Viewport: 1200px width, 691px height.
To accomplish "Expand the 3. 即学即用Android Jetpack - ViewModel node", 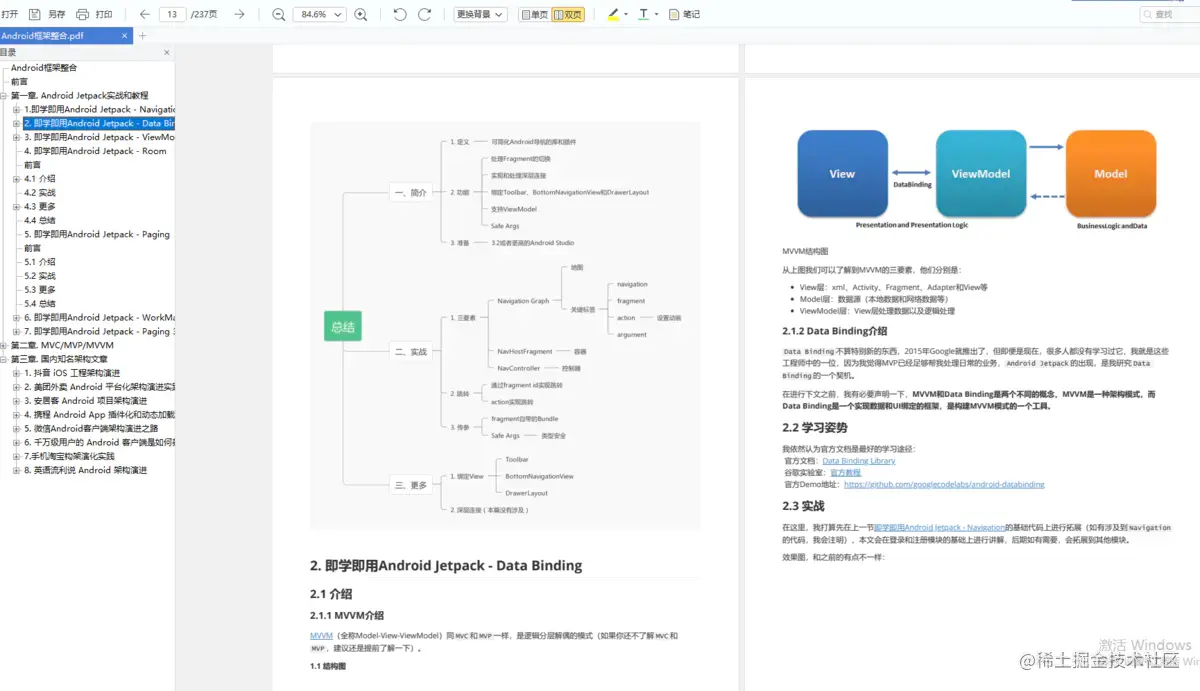I will [x=16, y=137].
